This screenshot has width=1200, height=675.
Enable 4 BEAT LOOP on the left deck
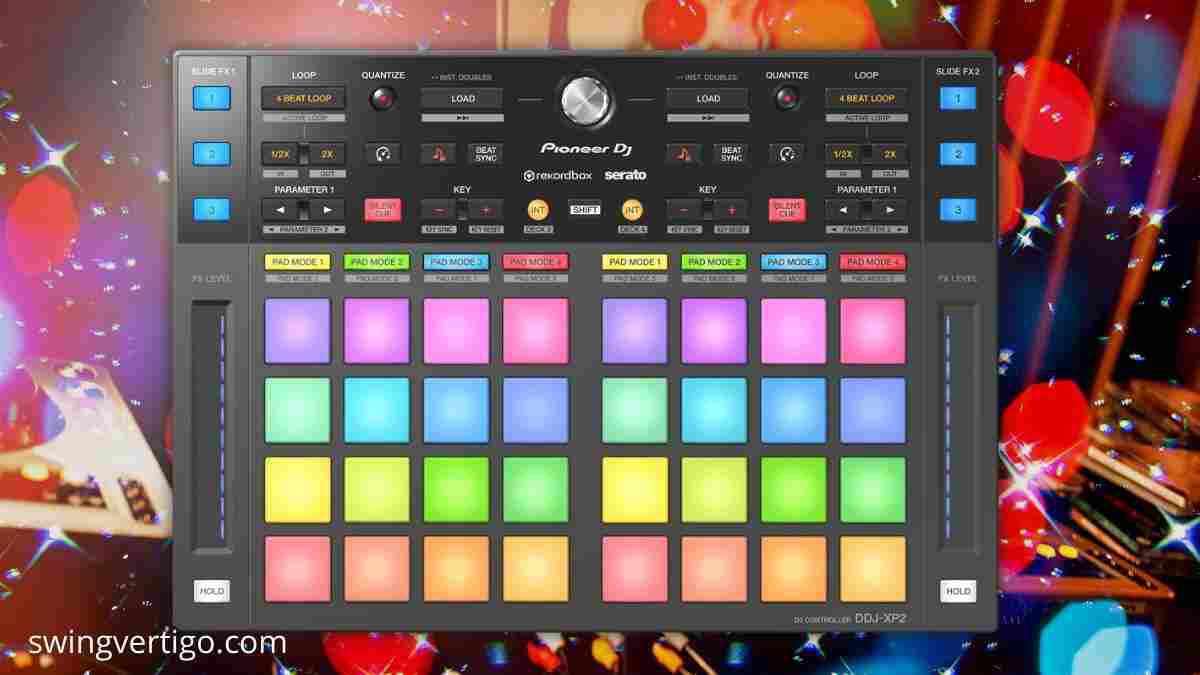pyautogui.click(x=305, y=98)
